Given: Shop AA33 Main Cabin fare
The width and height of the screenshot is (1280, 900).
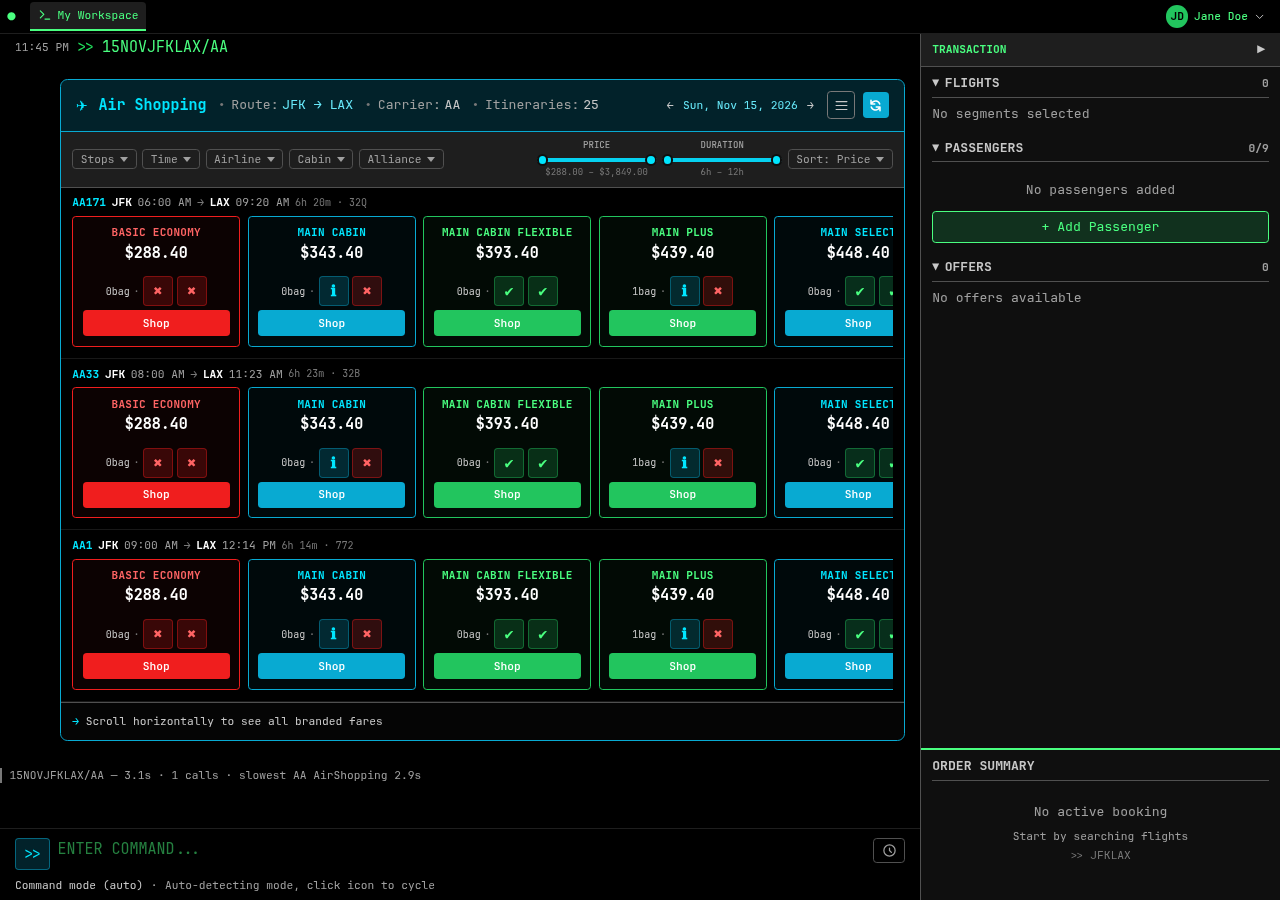Looking at the screenshot, I should coord(331,495).
